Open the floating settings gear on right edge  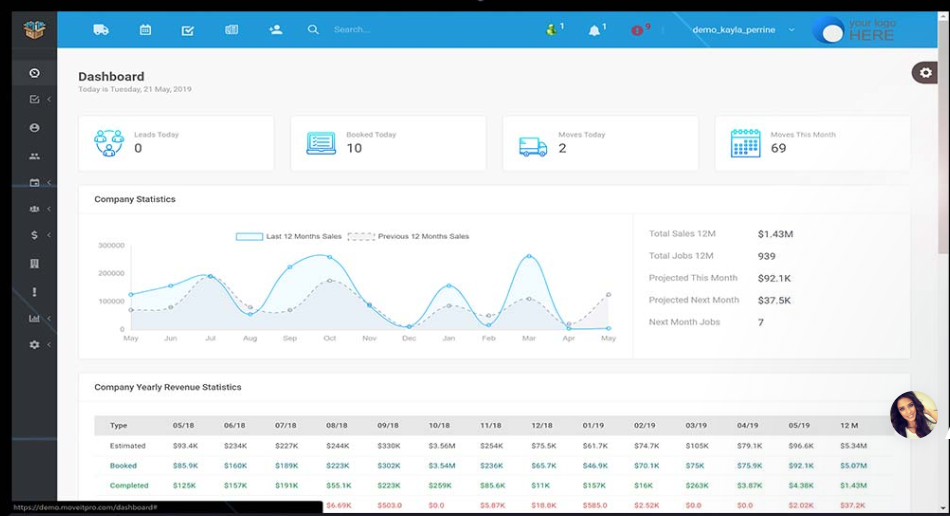coord(925,73)
